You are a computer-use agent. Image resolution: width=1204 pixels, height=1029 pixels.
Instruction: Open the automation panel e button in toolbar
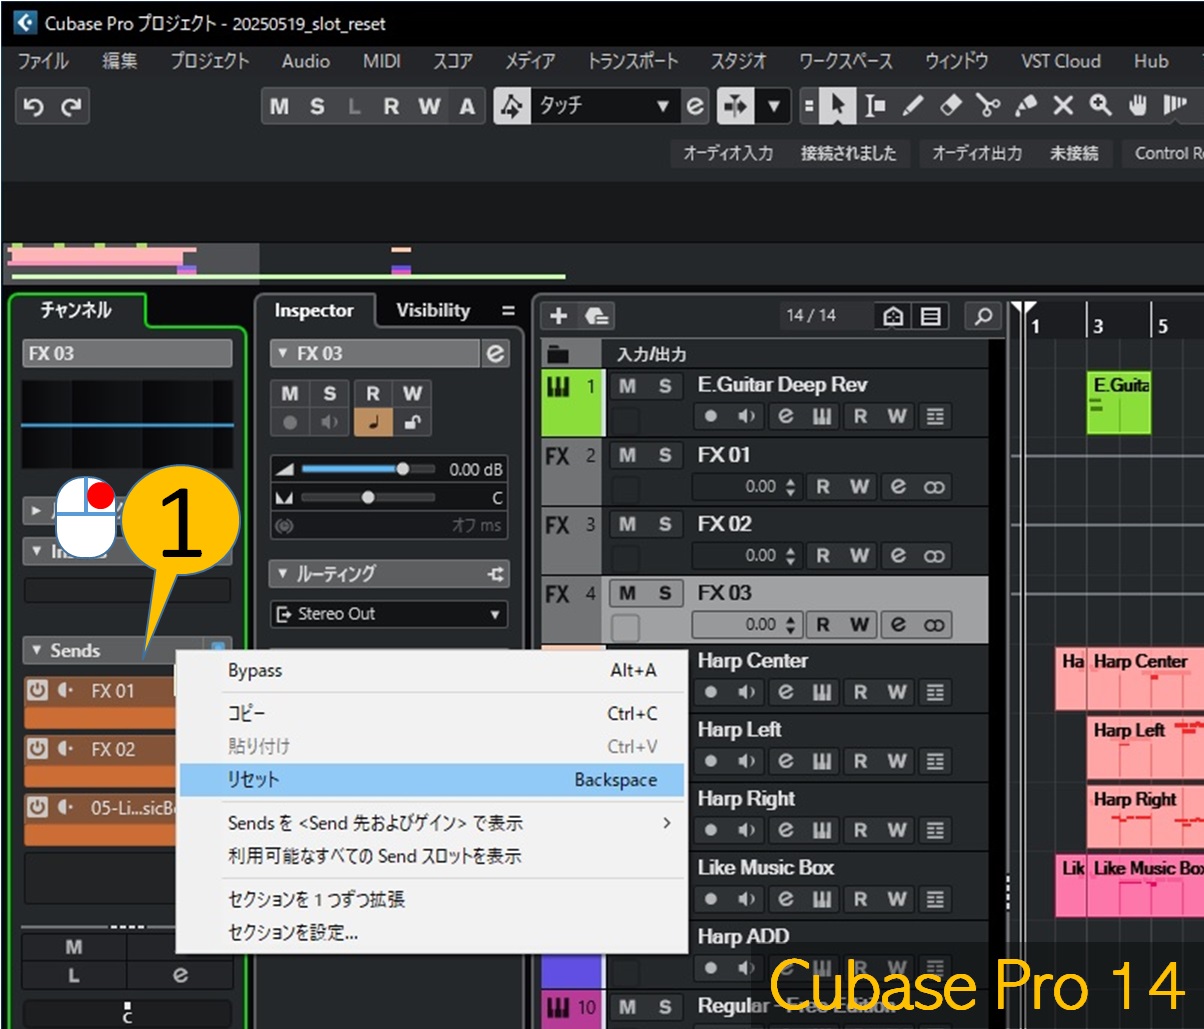[x=695, y=106]
